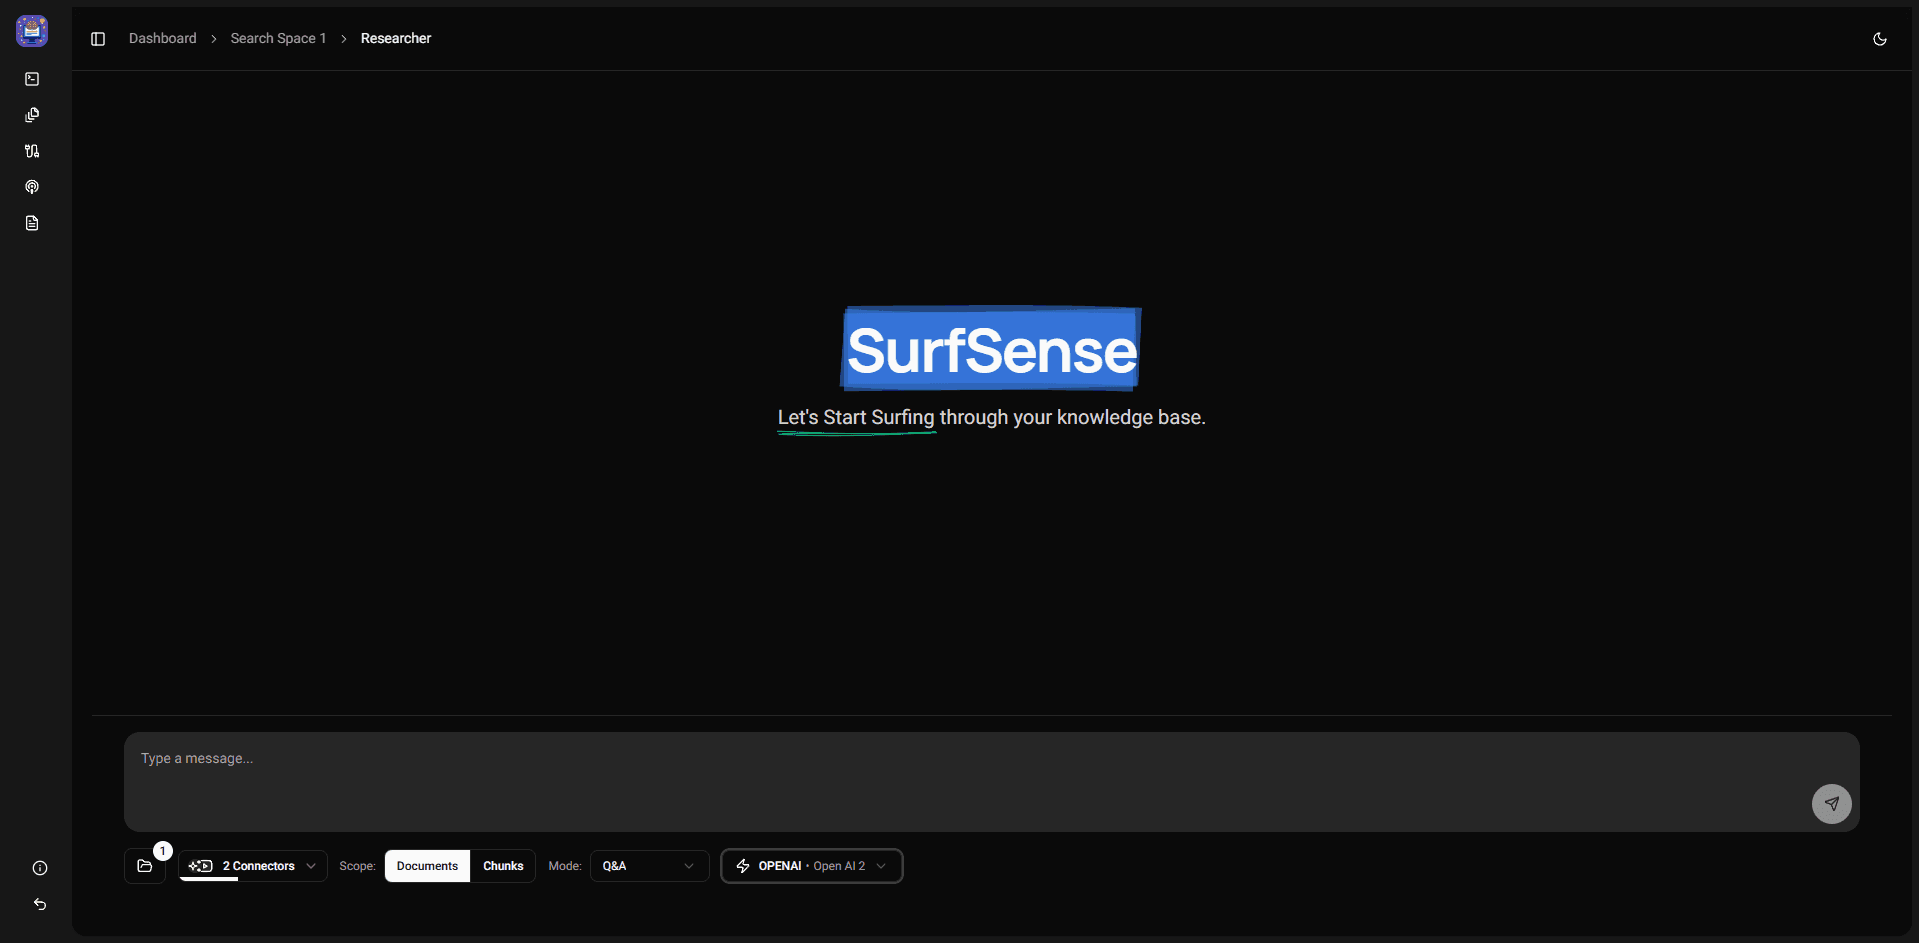The height and width of the screenshot is (943, 1919).
Task: Select the Documents scope option
Action: tap(427, 866)
